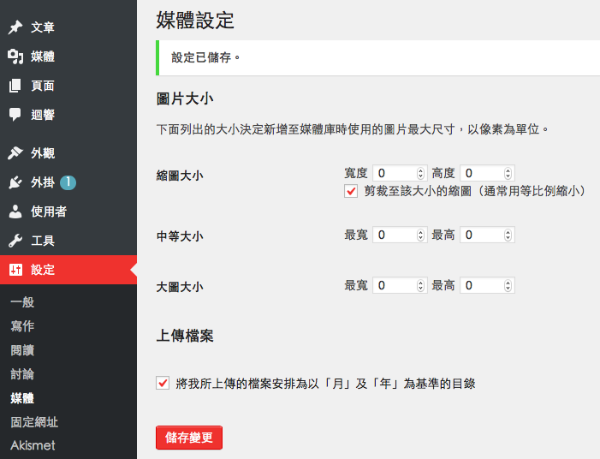Image resolution: width=600 pixels, height=459 pixels.
Task: Click the stepper arrows on 中等大小 最高
Action: (508, 235)
